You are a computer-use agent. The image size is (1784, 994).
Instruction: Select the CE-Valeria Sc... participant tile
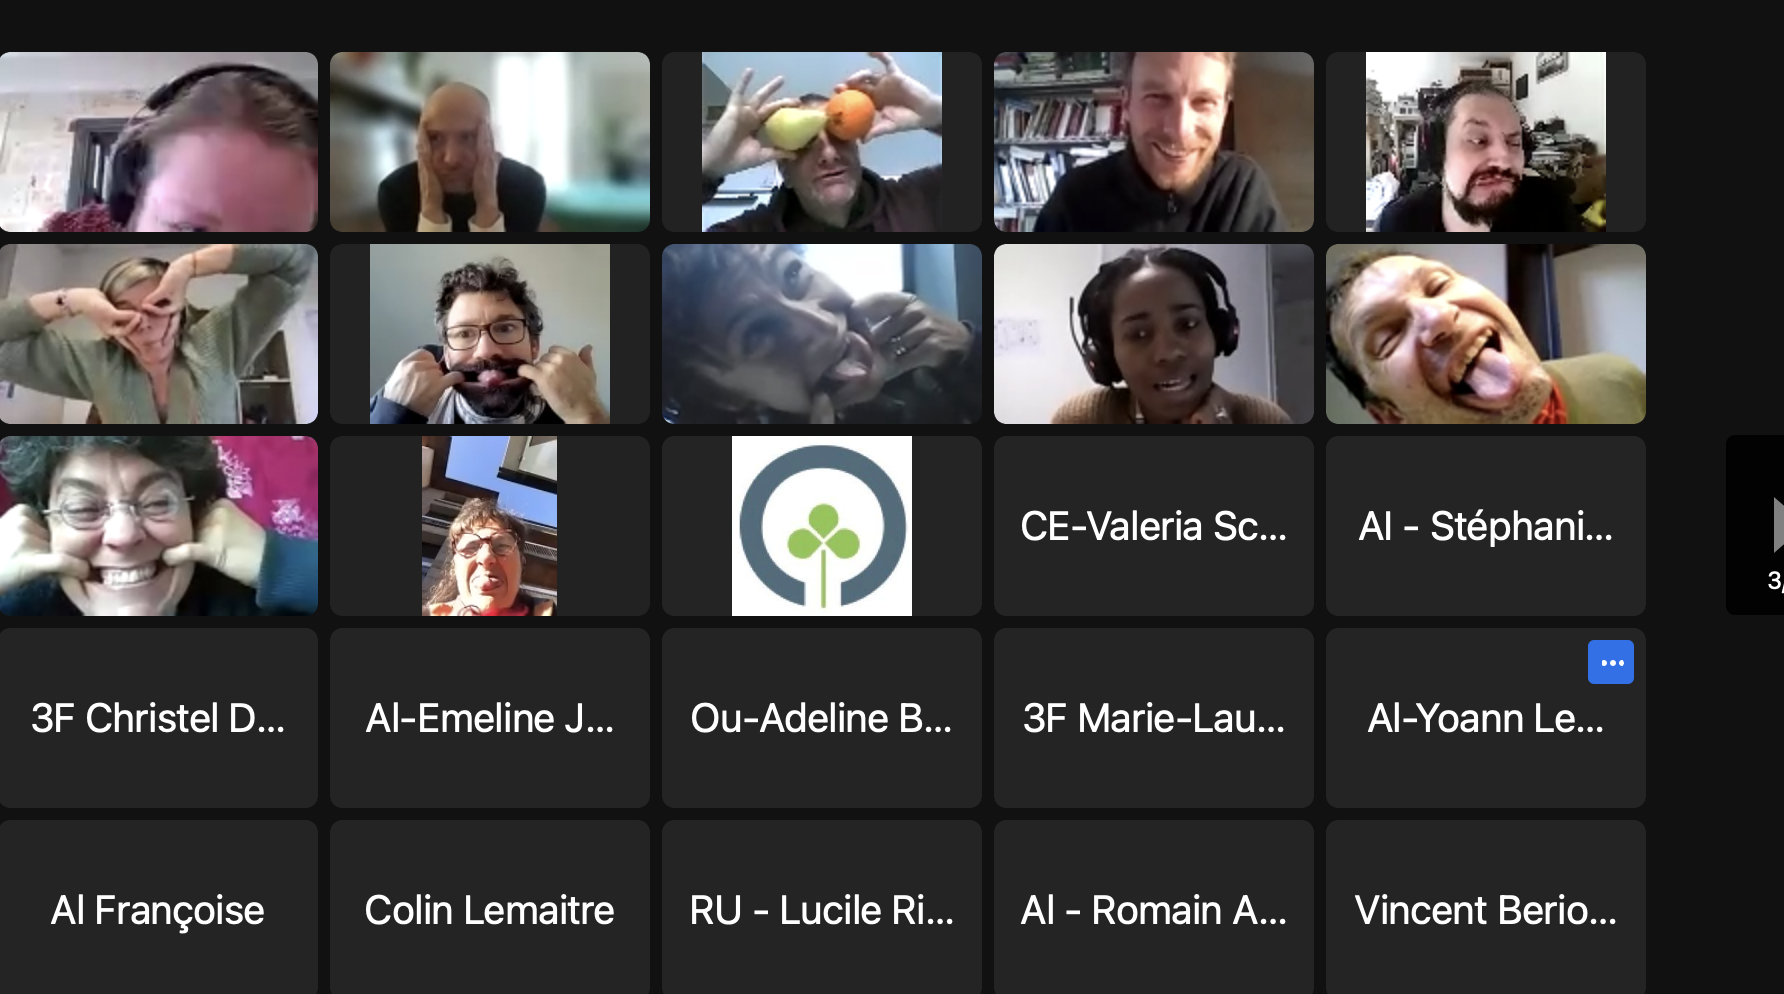pyautogui.click(x=1154, y=526)
